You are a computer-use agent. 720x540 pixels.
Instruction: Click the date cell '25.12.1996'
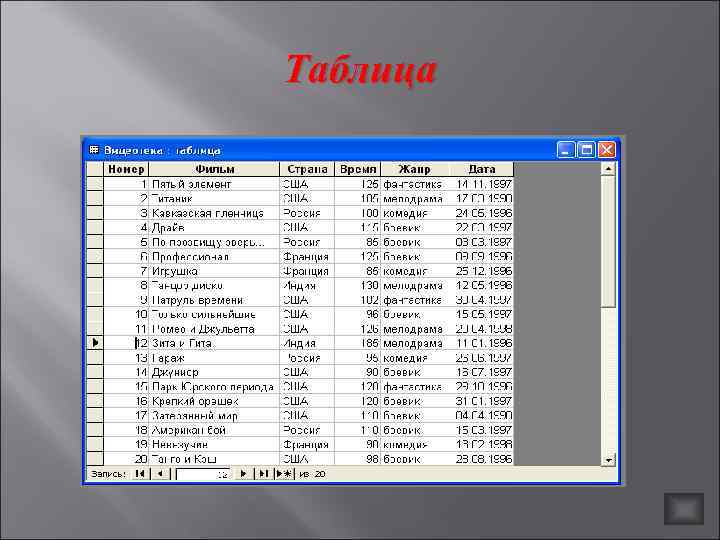click(x=481, y=271)
